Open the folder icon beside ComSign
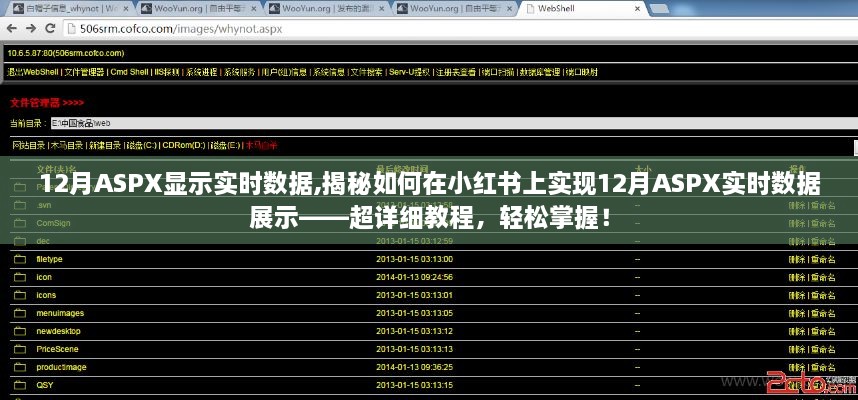Viewport: 858px width, 400px height. point(20,223)
